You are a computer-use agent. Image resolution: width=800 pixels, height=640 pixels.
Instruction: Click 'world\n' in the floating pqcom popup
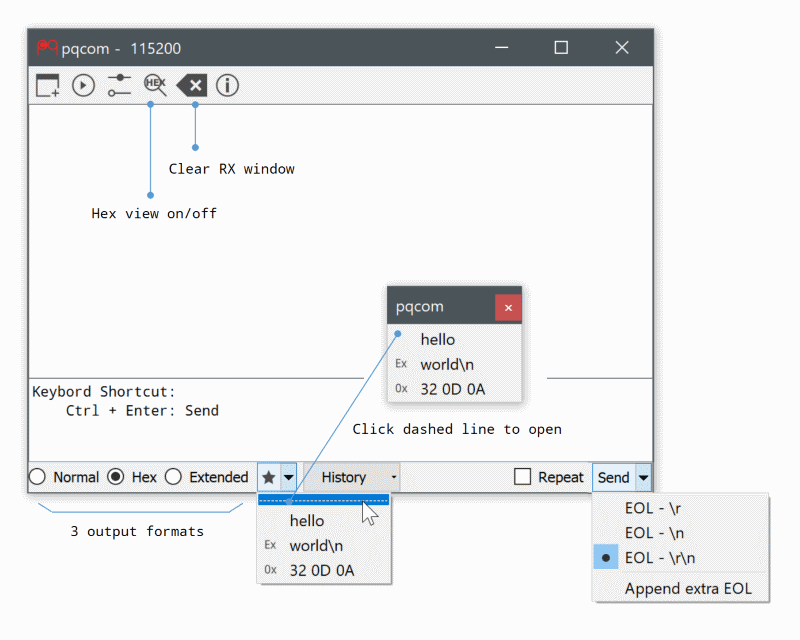click(454, 364)
